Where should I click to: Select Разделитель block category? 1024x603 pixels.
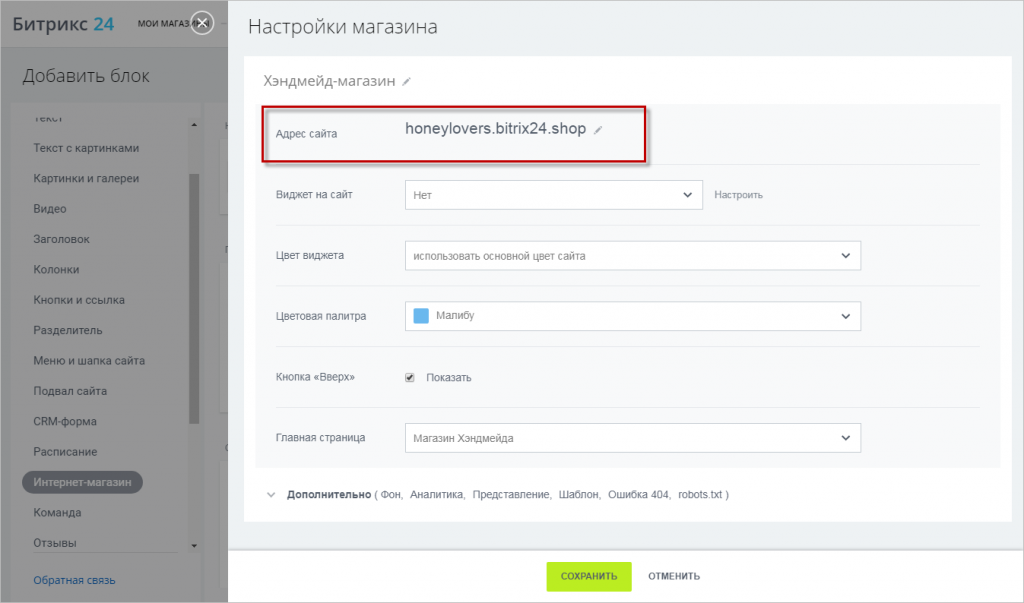(x=68, y=330)
